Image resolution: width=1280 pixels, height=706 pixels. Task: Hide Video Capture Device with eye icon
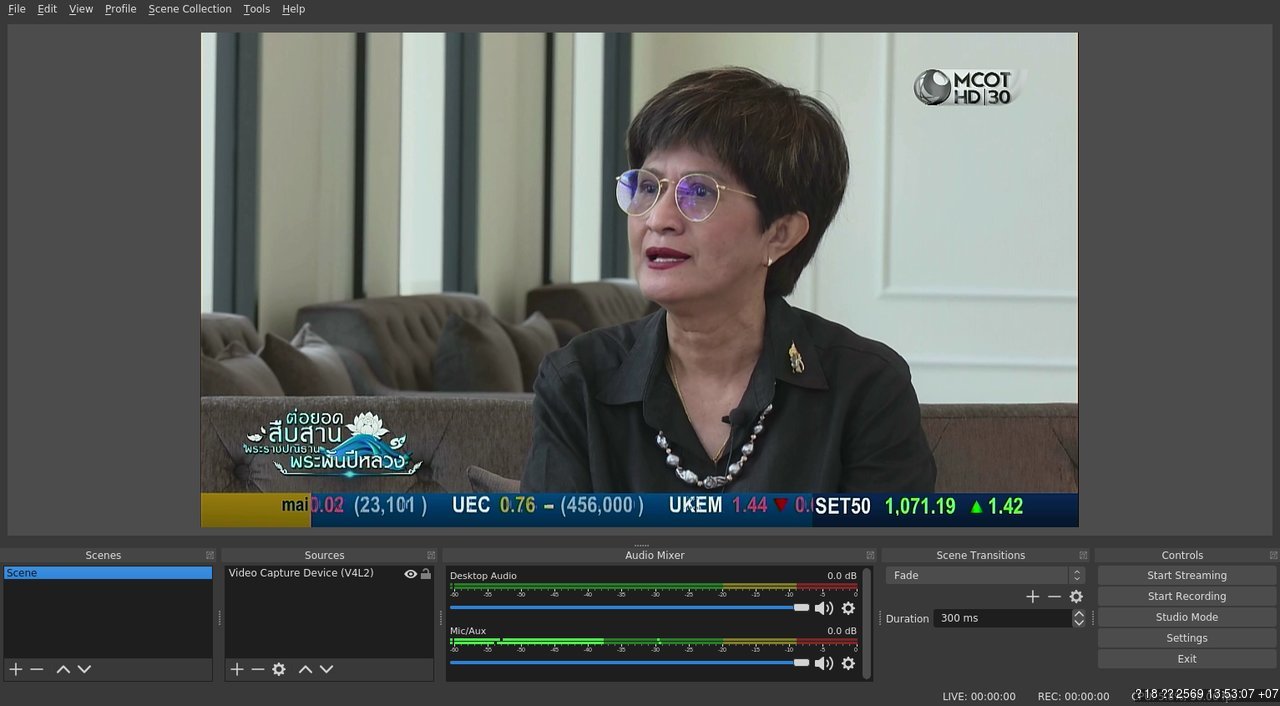click(x=410, y=574)
